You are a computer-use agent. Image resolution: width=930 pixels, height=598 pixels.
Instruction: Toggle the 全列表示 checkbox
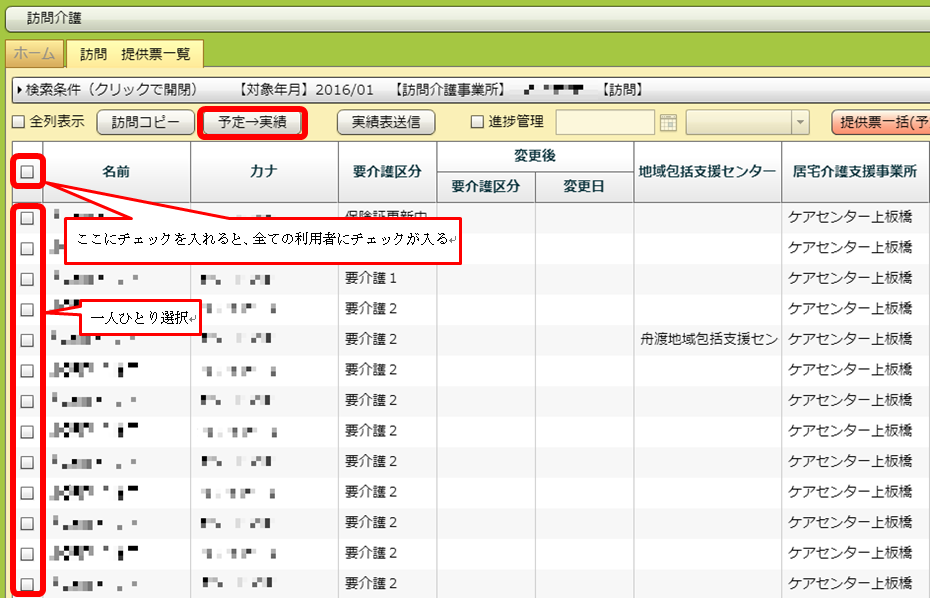point(18,122)
